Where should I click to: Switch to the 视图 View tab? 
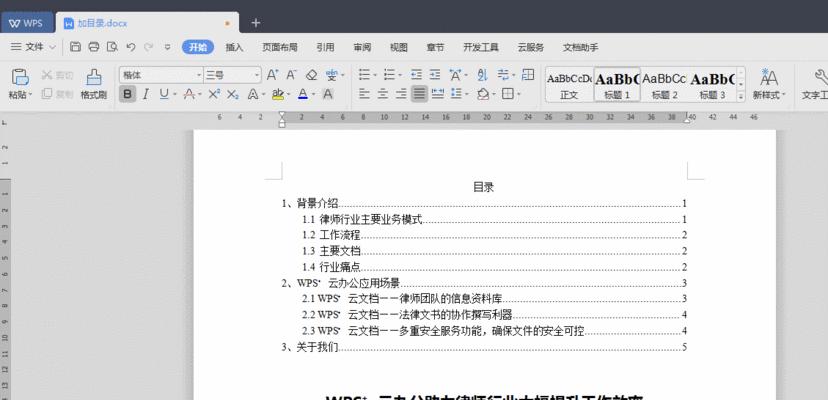[399, 47]
